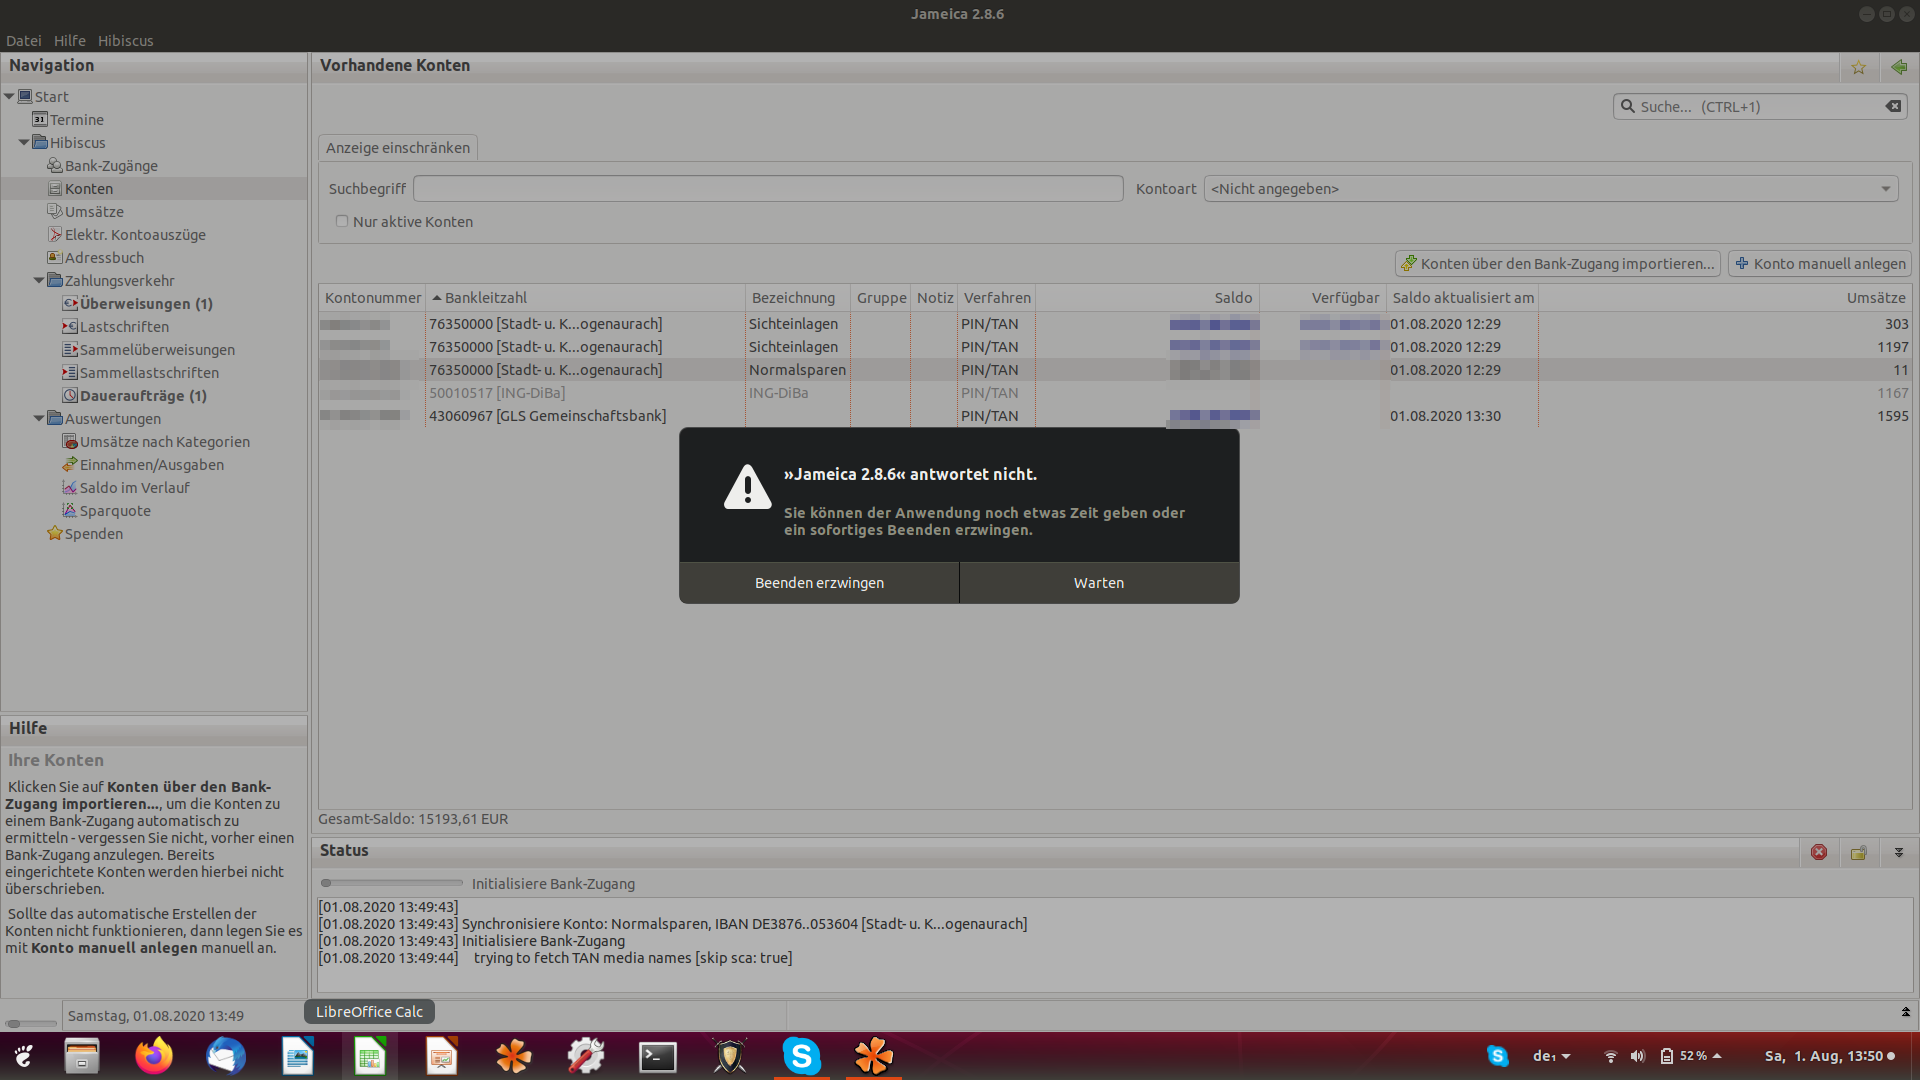Click the bookmark star icon in header
Screen dimensions: 1920x1080
coord(1858,67)
